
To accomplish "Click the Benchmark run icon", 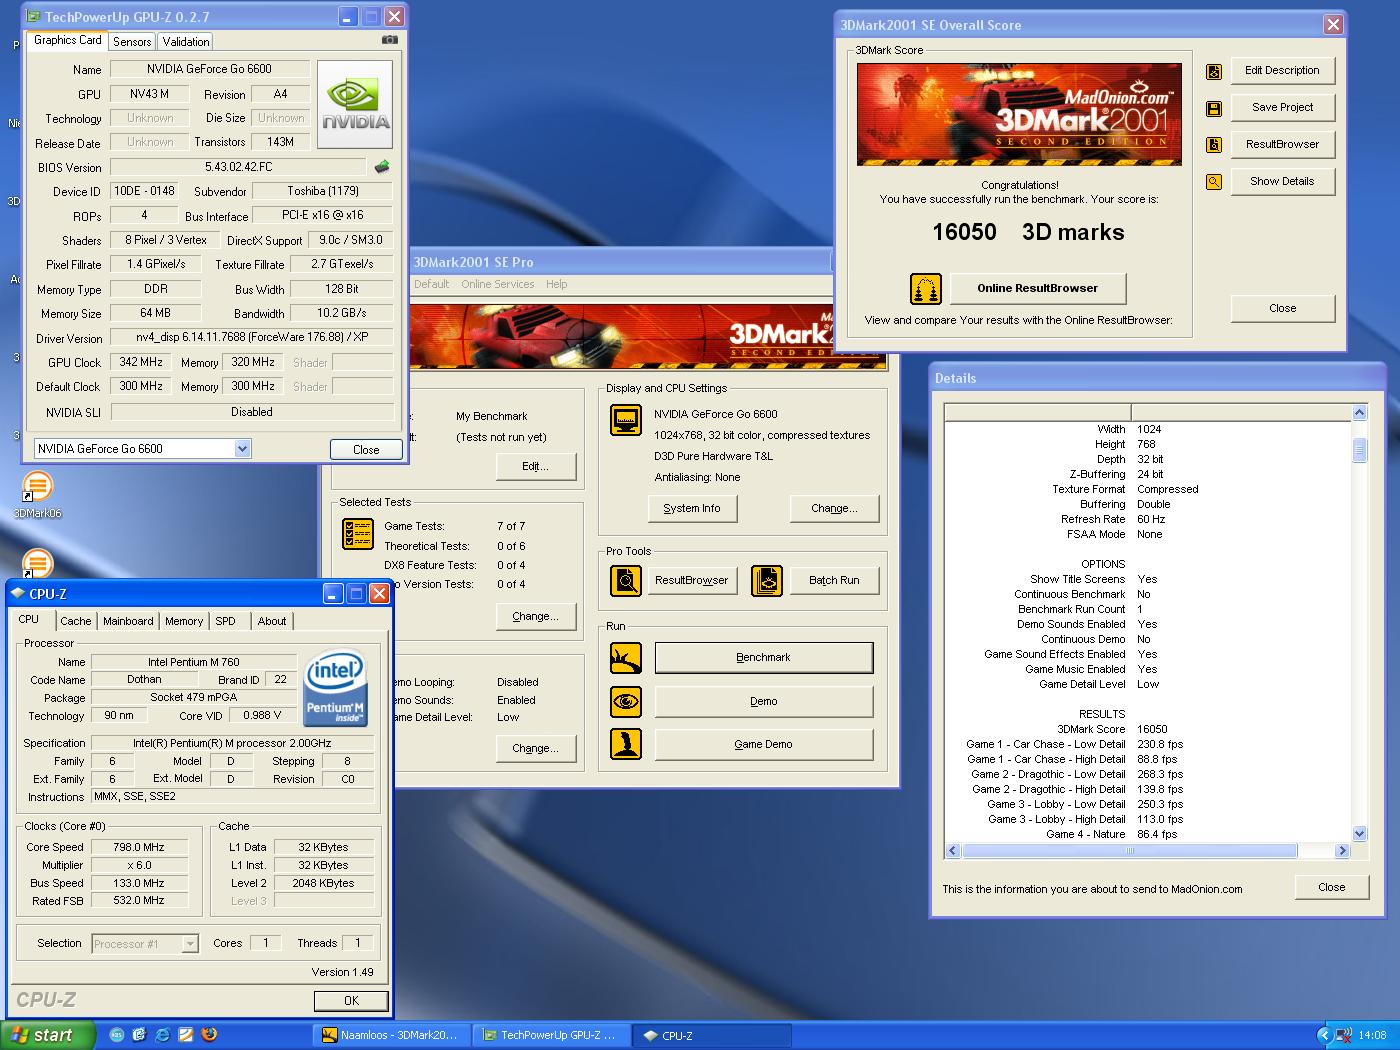I will (x=626, y=658).
